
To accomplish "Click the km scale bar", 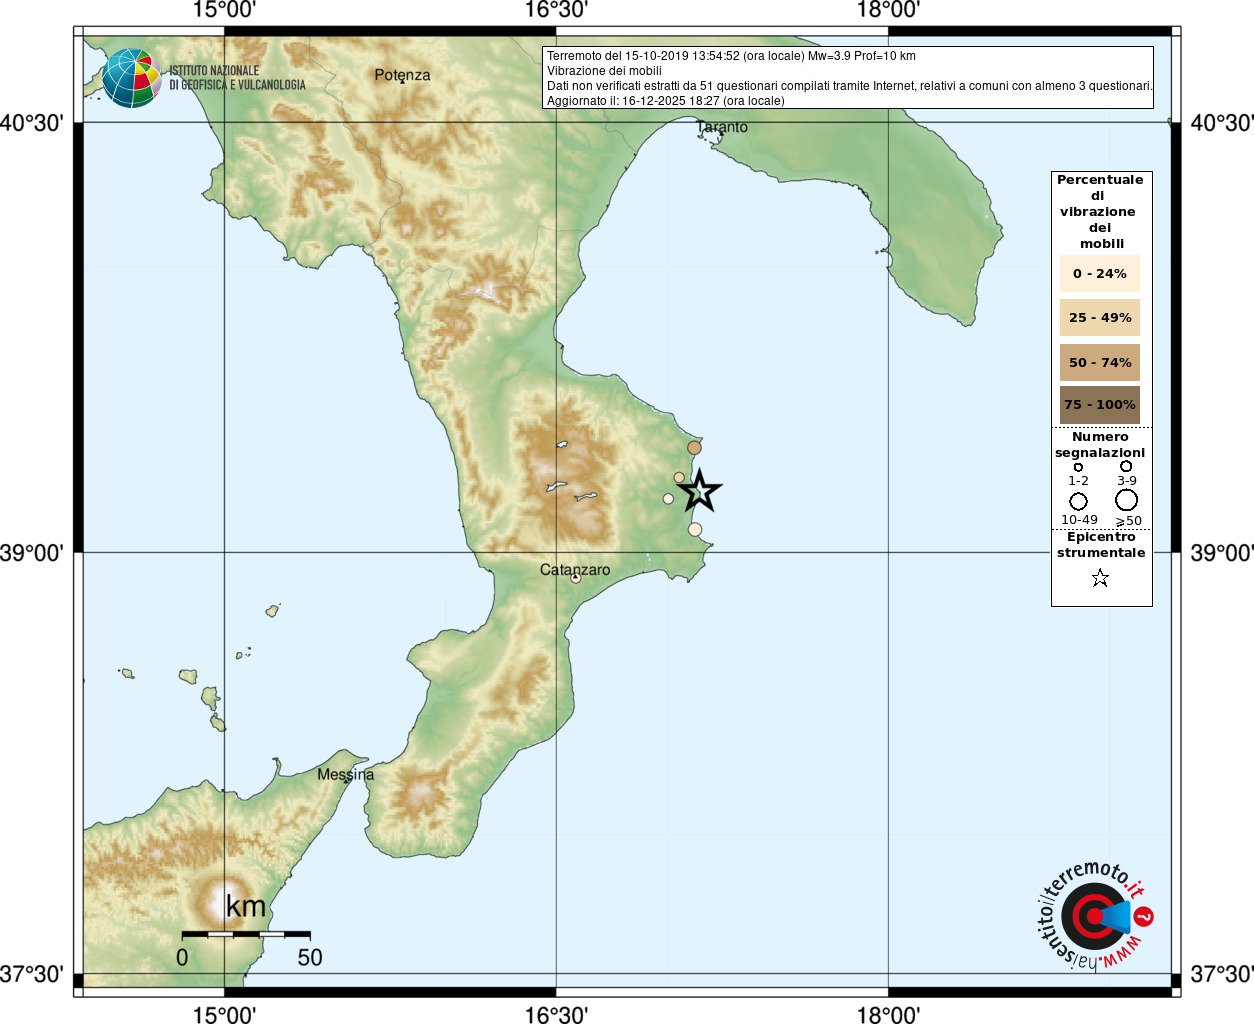I will (246, 934).
